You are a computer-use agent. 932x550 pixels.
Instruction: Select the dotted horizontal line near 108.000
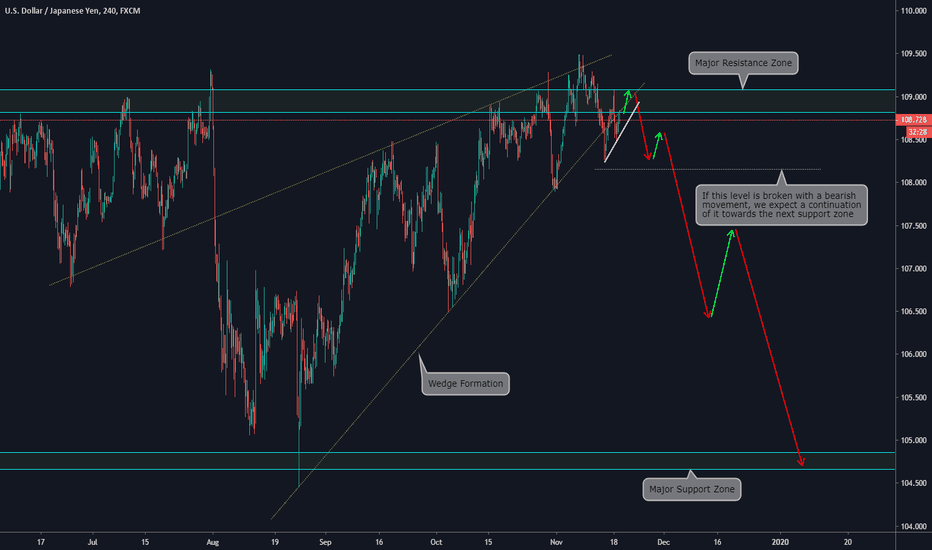pos(700,169)
